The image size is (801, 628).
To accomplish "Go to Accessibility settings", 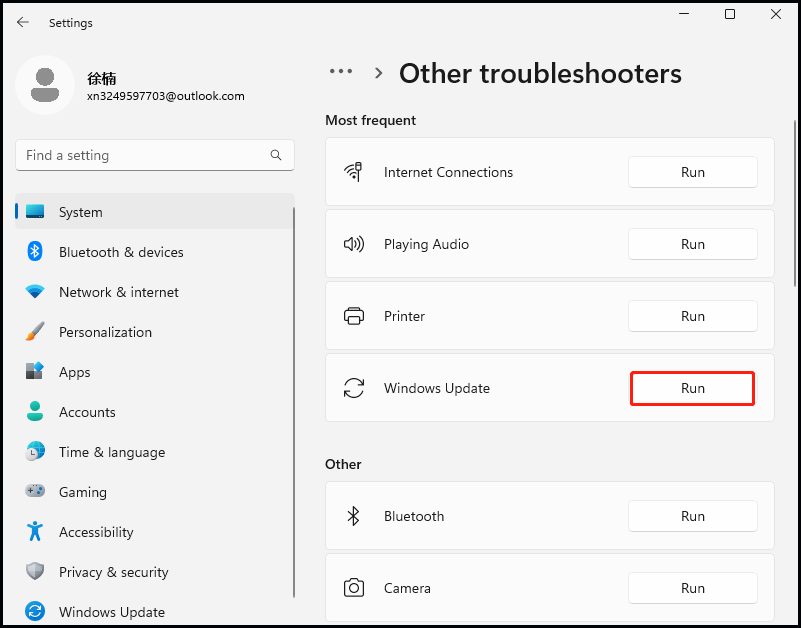I will coord(155,531).
